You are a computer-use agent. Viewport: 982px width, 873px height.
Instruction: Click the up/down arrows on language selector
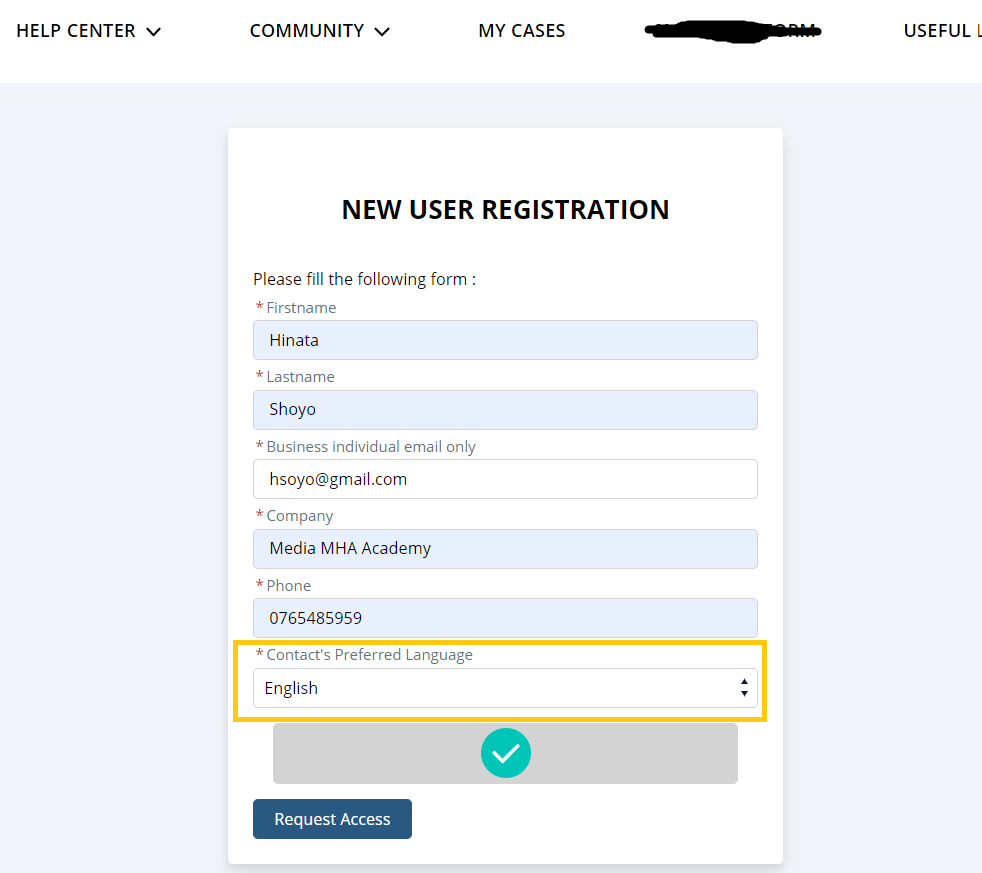click(744, 688)
